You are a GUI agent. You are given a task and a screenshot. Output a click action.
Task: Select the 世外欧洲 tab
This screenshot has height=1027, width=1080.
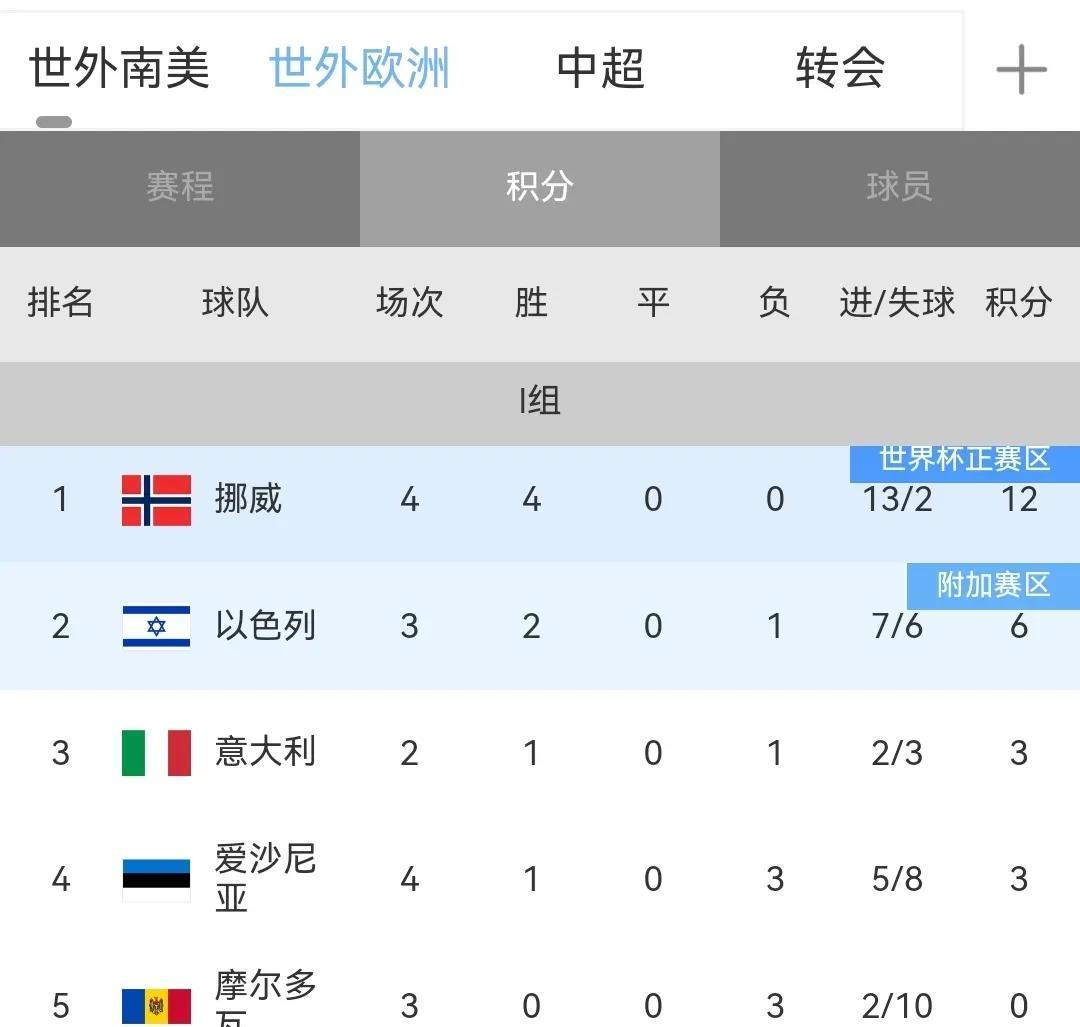359,69
